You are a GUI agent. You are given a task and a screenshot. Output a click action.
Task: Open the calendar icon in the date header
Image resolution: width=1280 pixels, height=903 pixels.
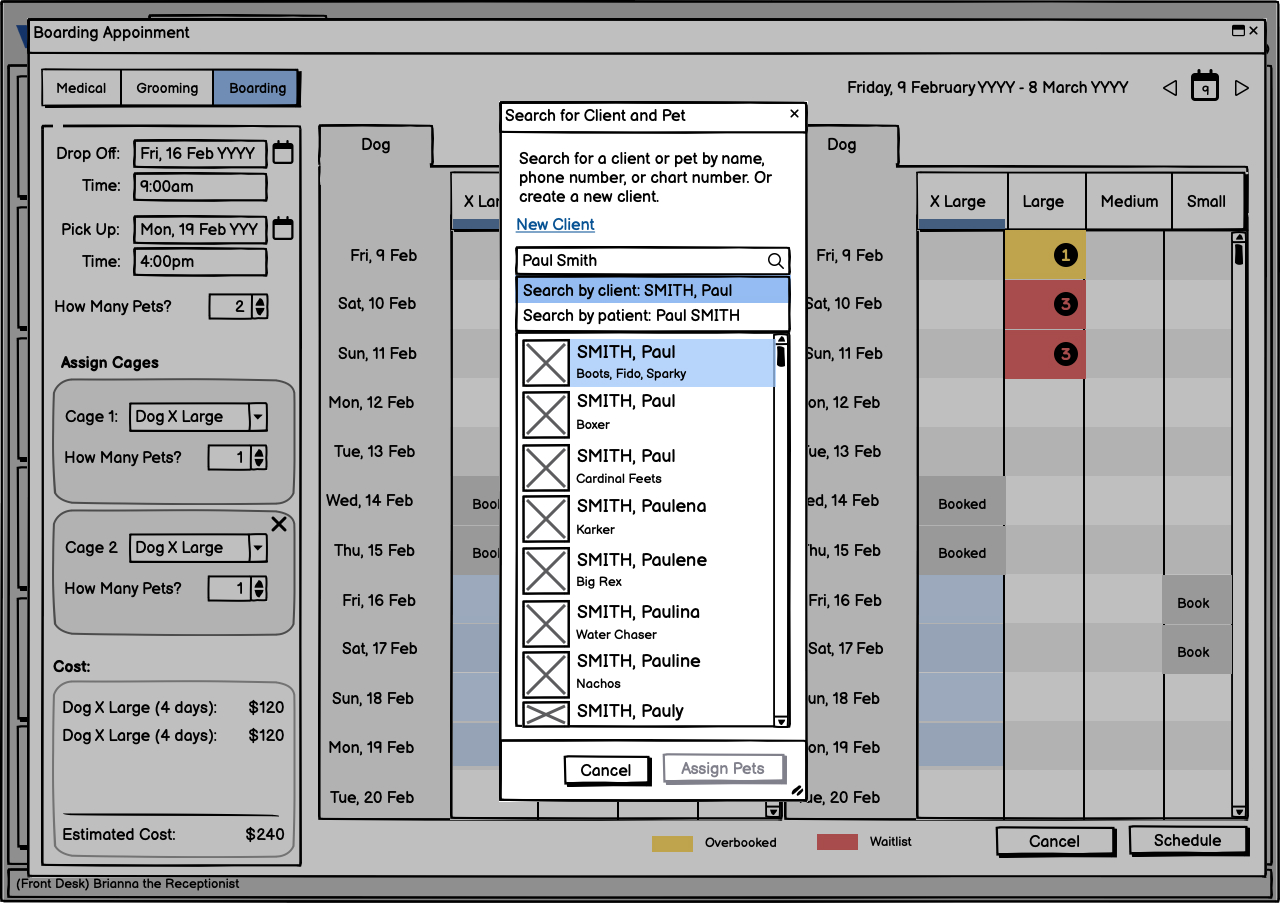(x=1205, y=87)
